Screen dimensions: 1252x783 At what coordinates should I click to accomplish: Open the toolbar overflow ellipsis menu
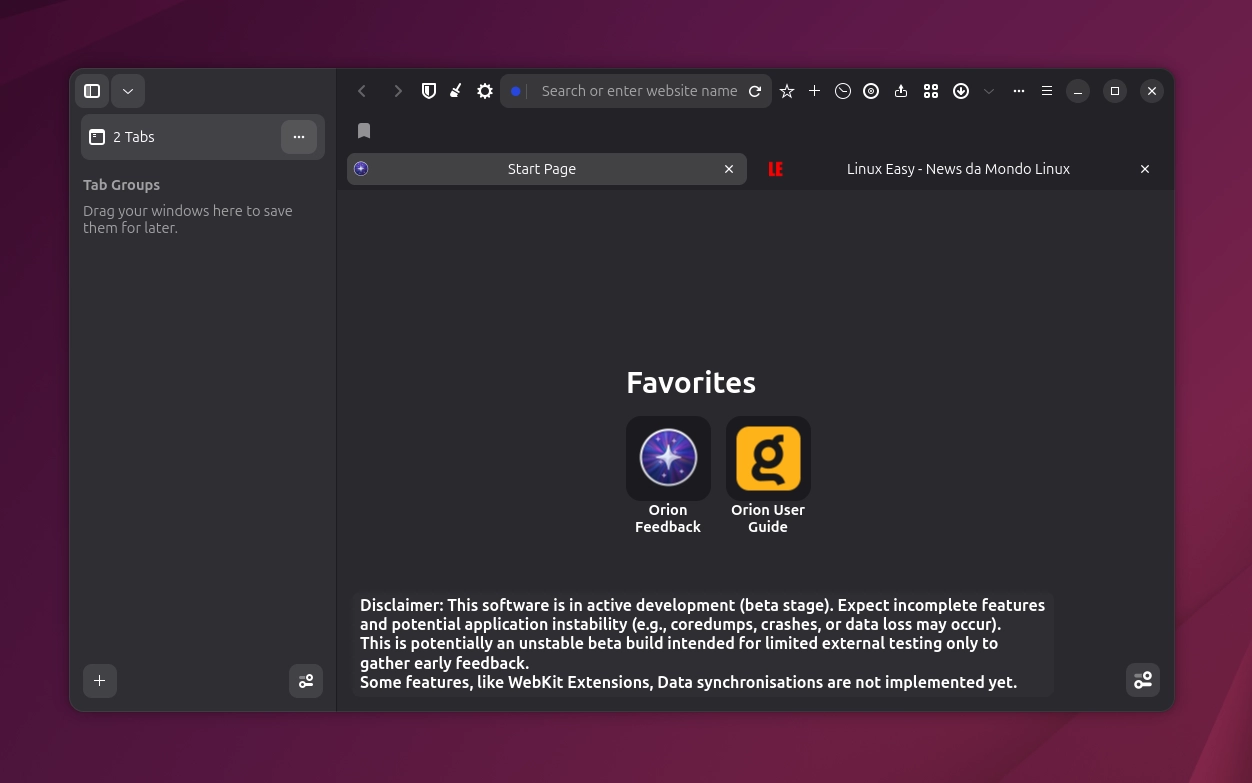1019,90
